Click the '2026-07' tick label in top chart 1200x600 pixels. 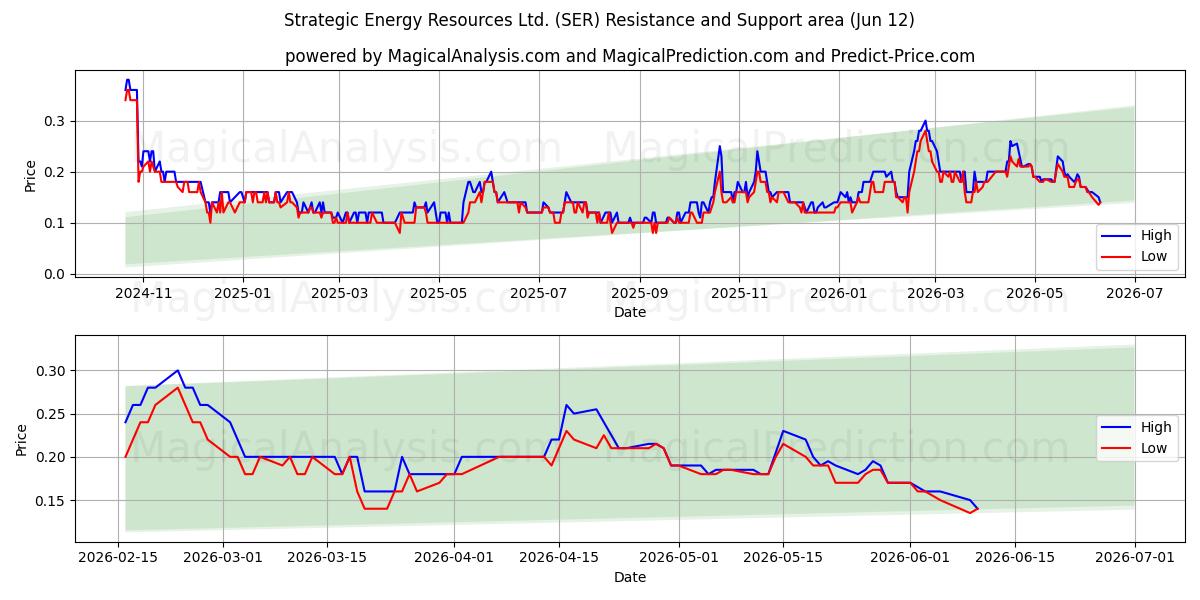[1135, 293]
